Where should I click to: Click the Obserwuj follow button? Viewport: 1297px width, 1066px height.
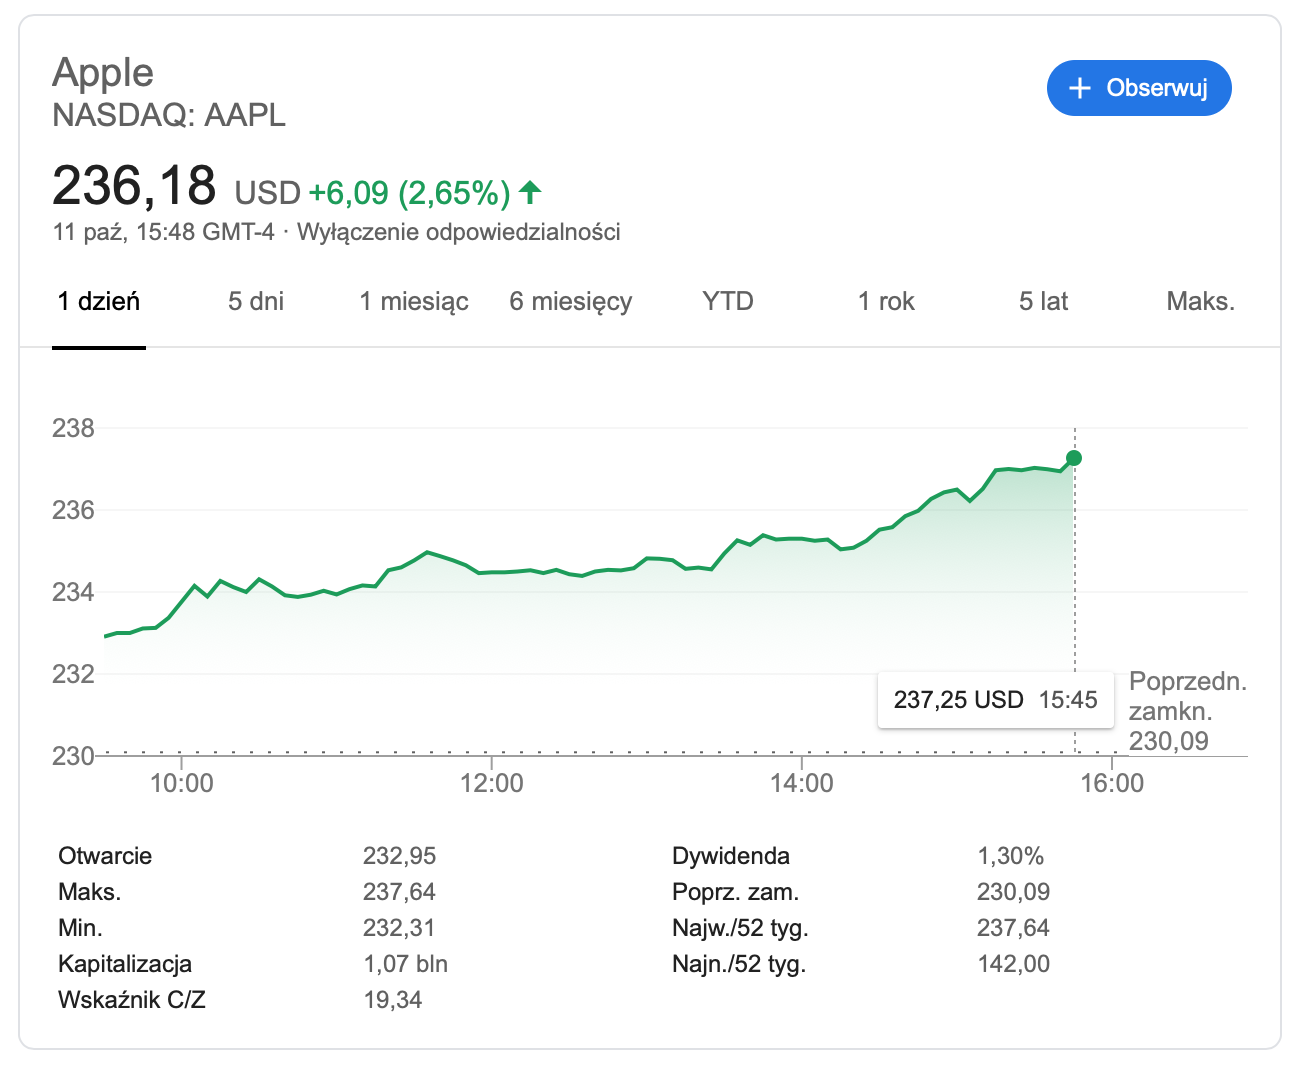tap(1138, 88)
